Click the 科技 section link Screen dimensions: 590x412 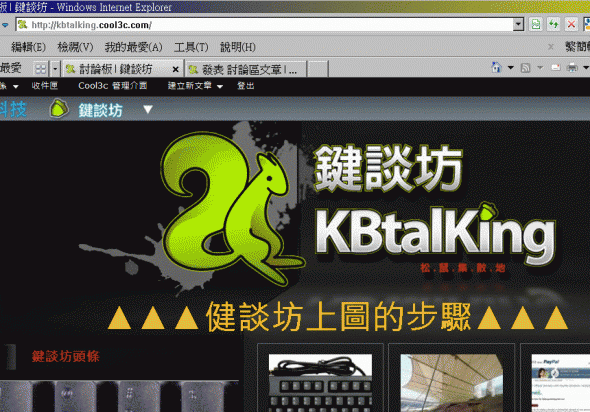pyautogui.click(x=13, y=109)
